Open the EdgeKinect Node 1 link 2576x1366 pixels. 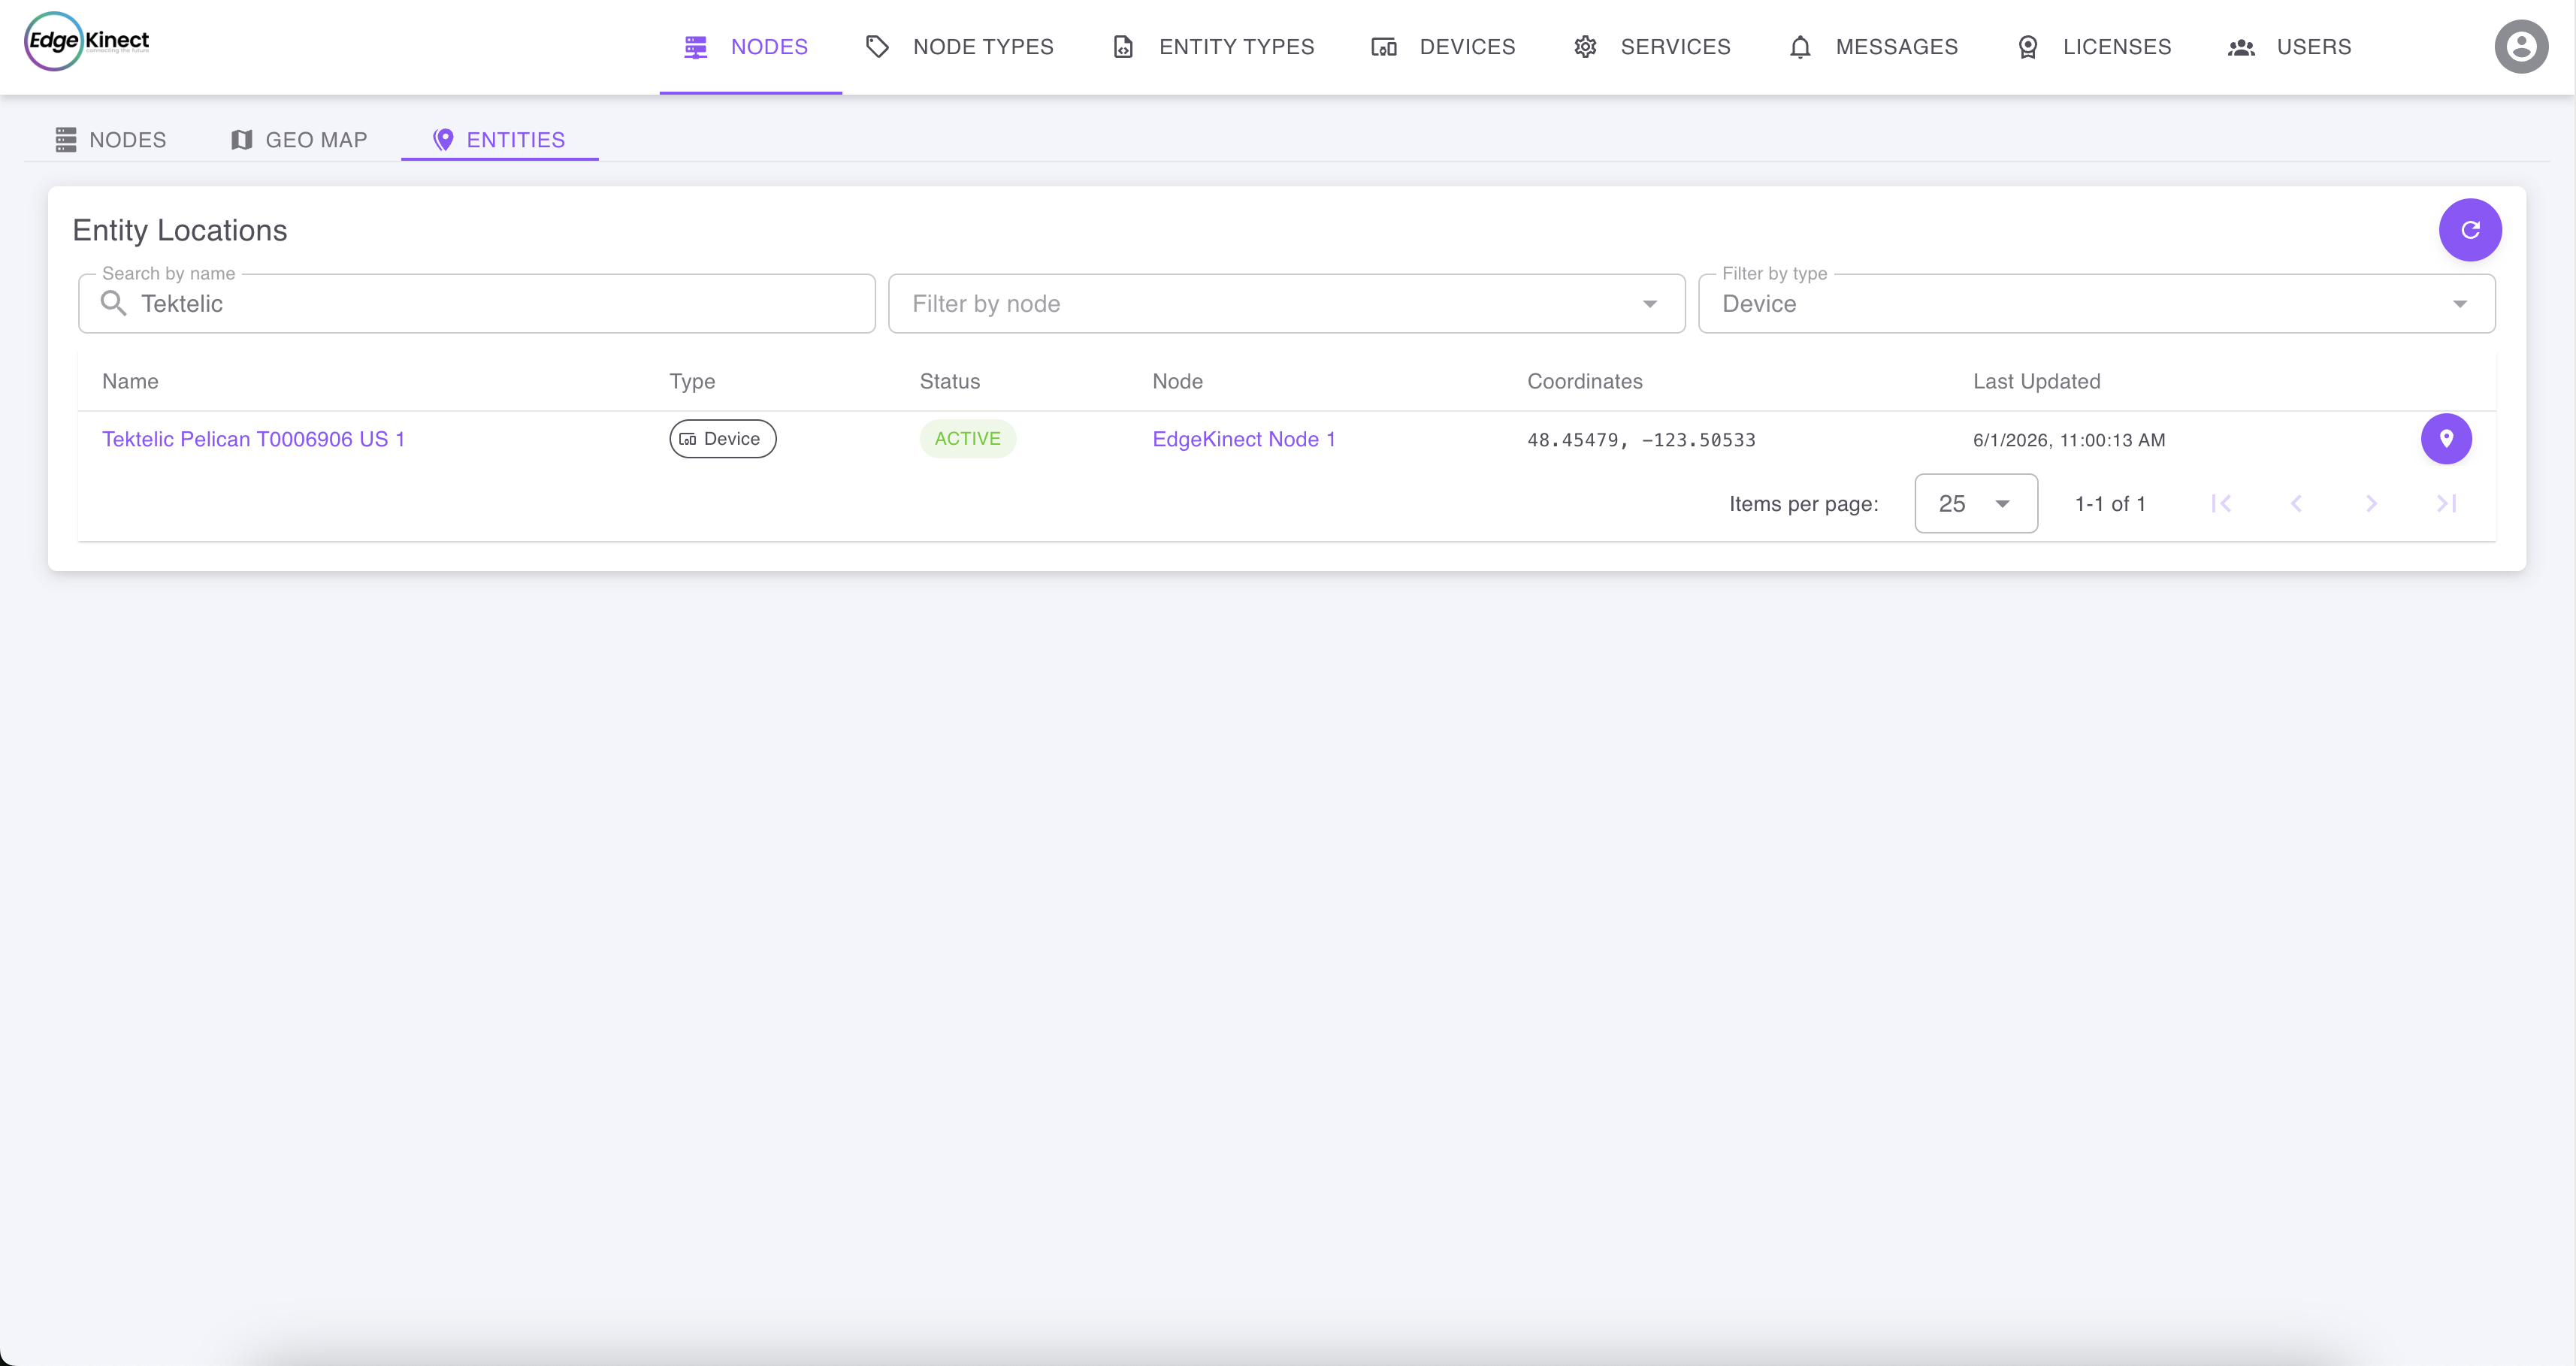(x=1244, y=439)
